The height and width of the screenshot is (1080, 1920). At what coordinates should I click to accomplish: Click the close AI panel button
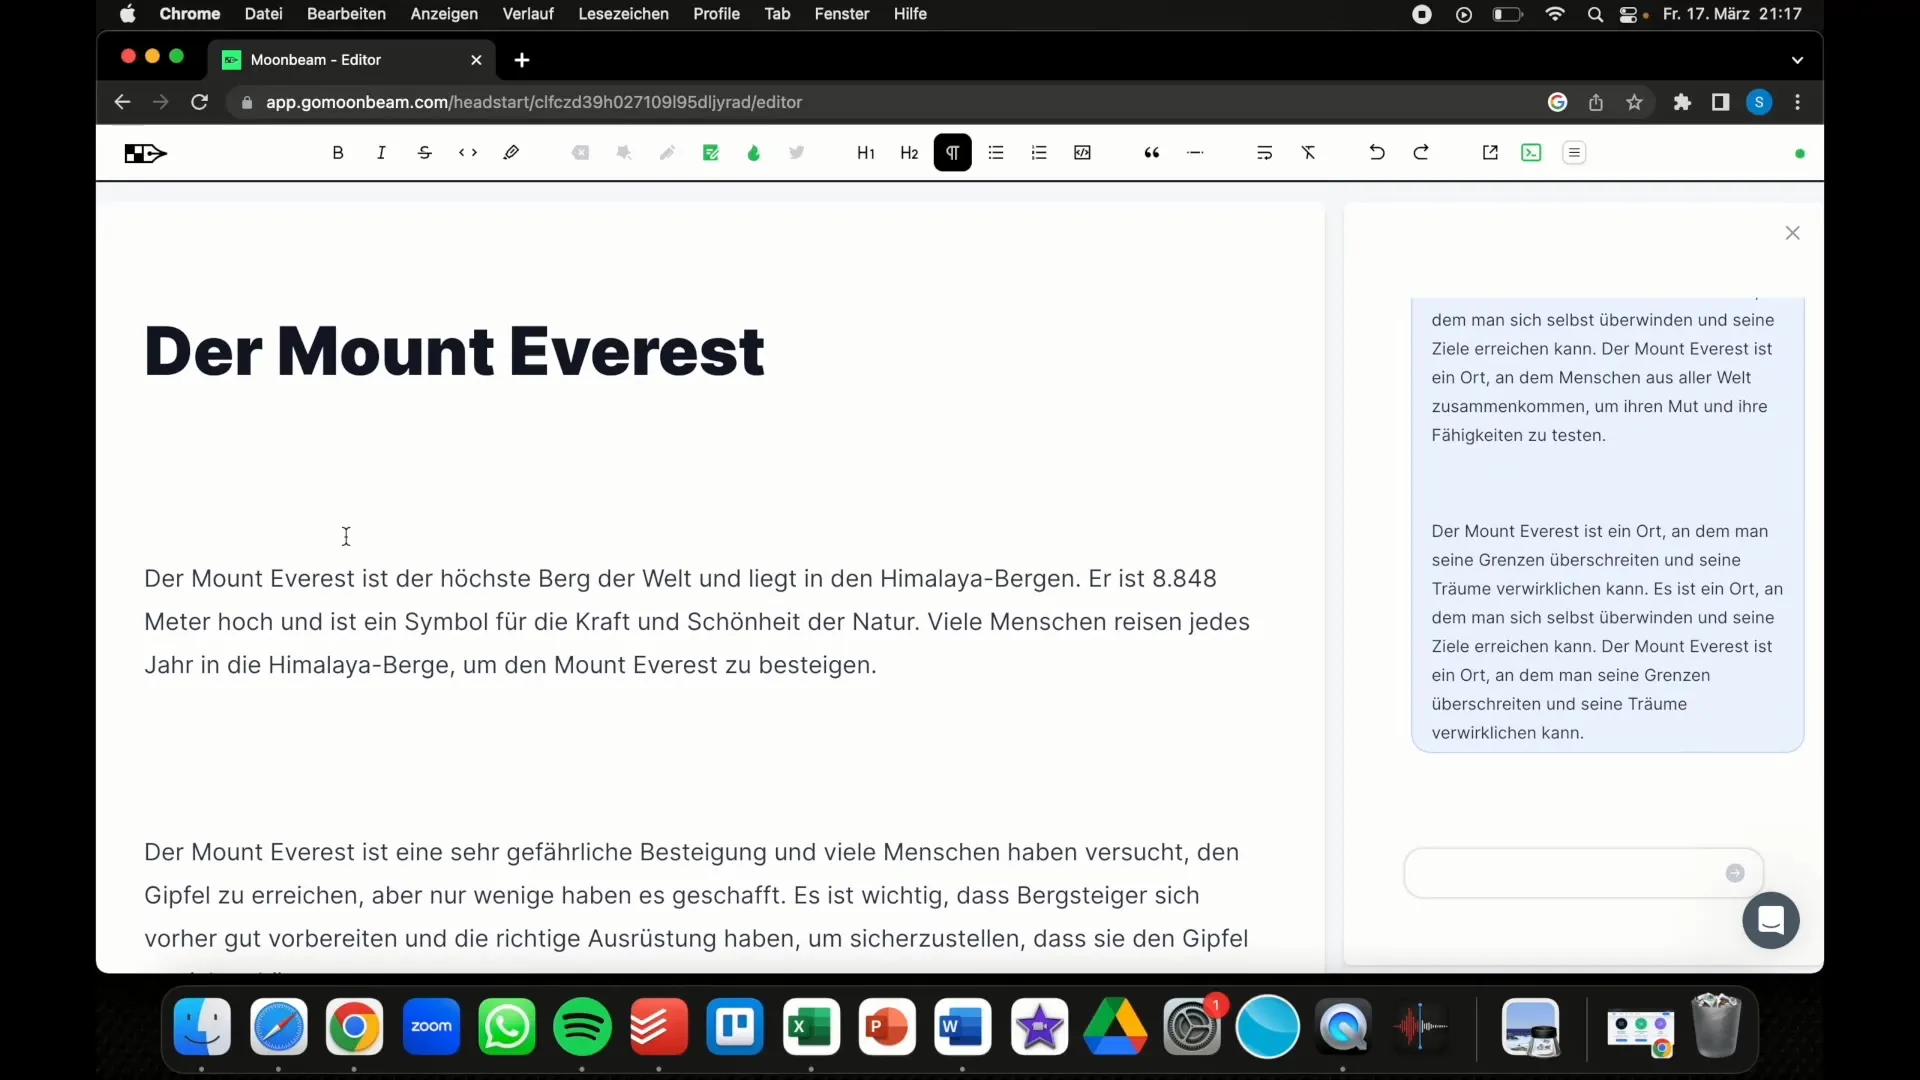[1792, 232]
